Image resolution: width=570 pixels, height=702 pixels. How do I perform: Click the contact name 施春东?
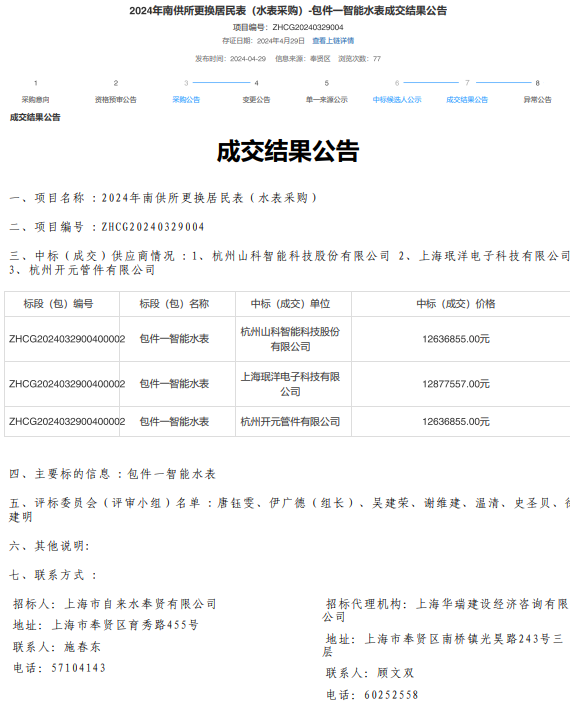click(x=82, y=647)
